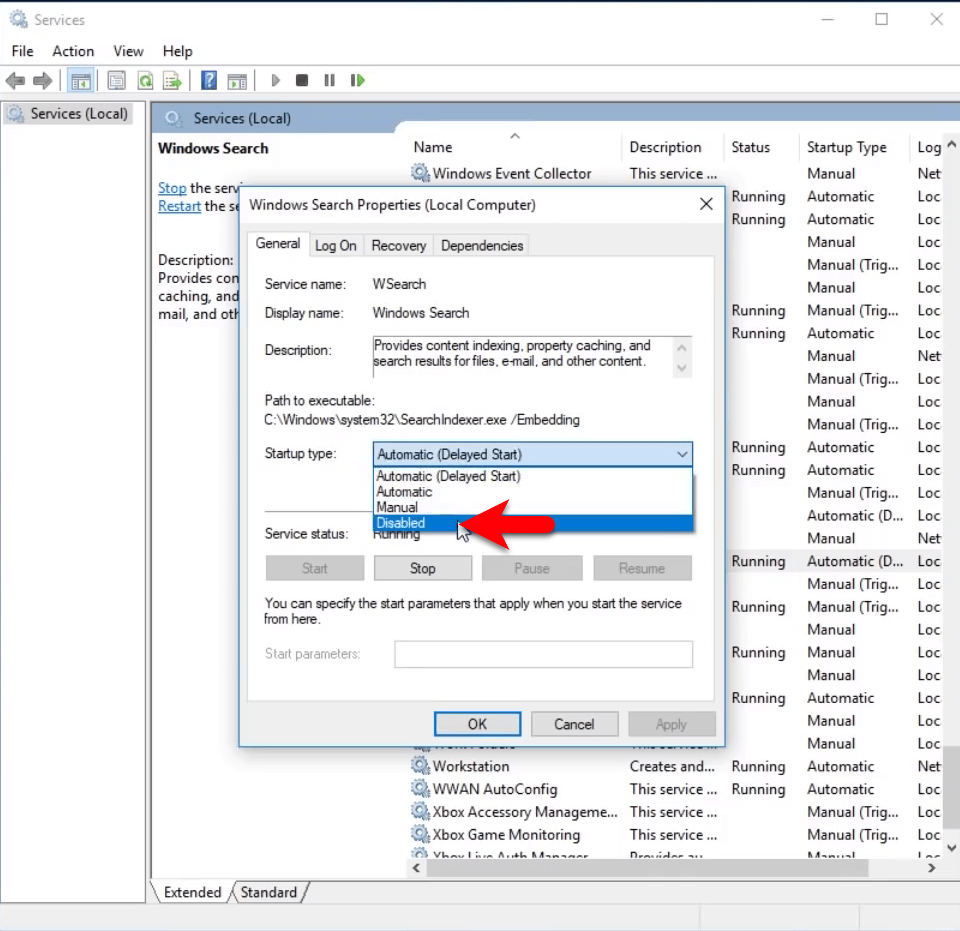Viewport: 960px width, 931px height.
Task: Switch to the Log On tab
Action: click(x=336, y=245)
